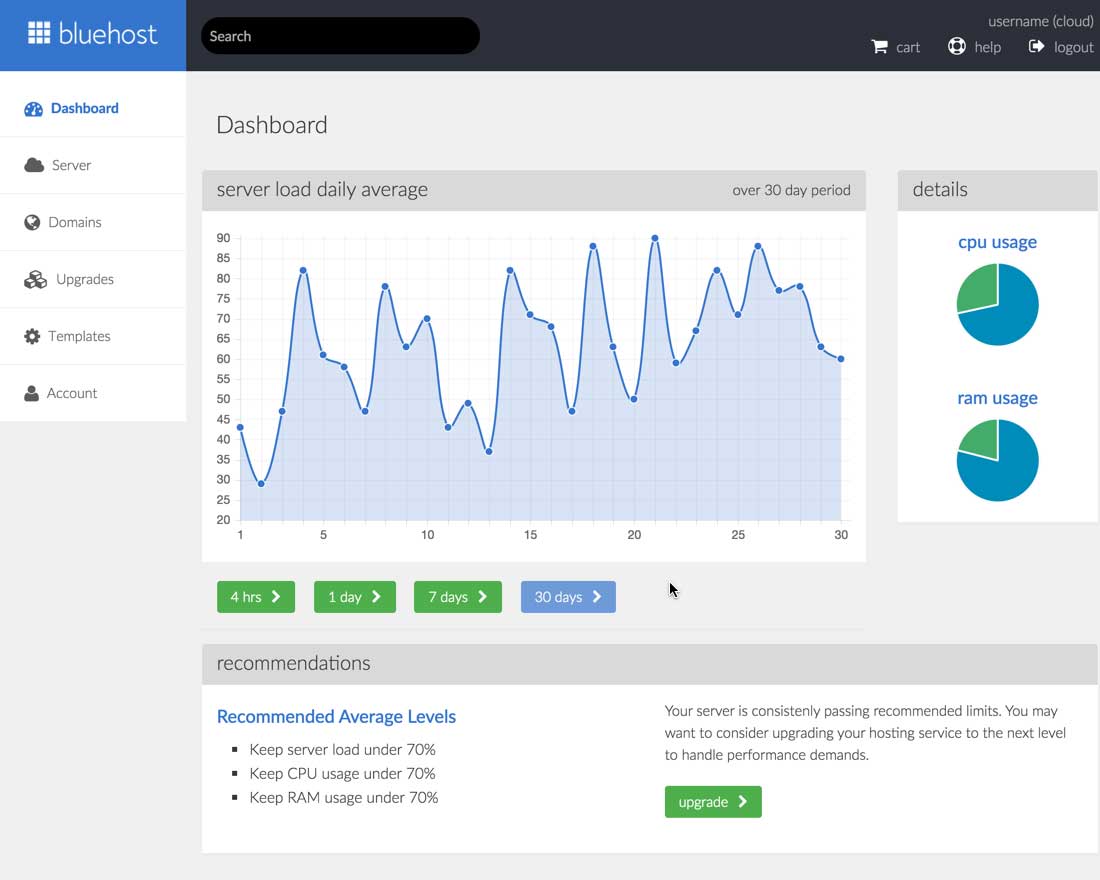
Task: Show the 4 hrs load view
Action: (256, 596)
